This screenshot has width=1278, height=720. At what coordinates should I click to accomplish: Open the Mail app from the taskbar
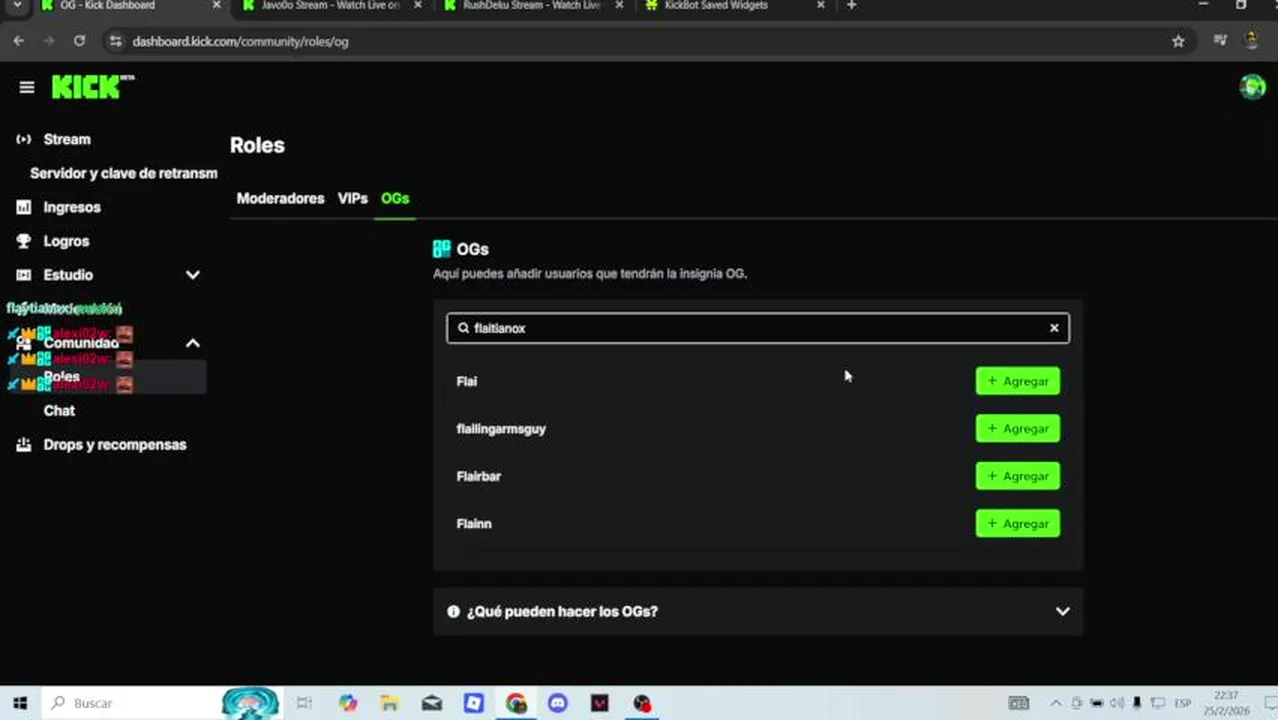432,703
